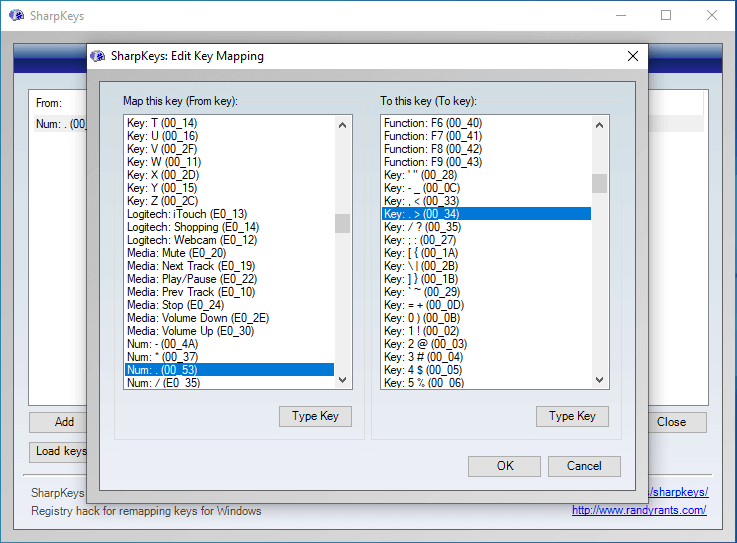The width and height of the screenshot is (737, 543).
Task: Select 'Function: F9 (00_43)' in To list
Action: coord(486,162)
